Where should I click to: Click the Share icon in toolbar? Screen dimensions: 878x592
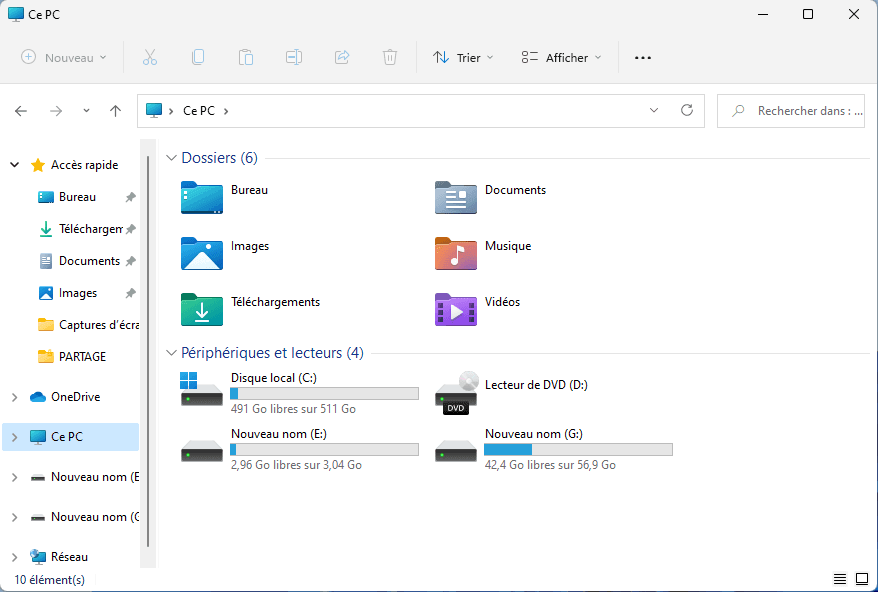pyautogui.click(x=342, y=57)
